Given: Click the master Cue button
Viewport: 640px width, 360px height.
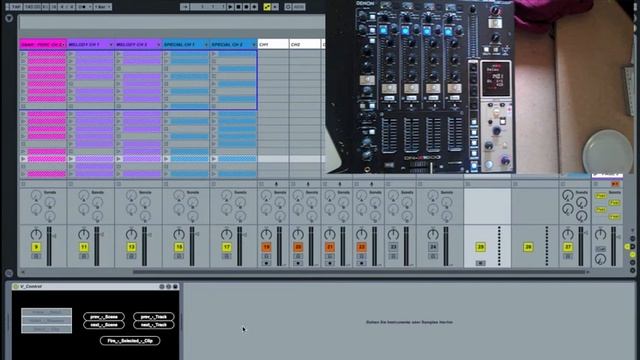Looking at the screenshot, I should coord(600,249).
